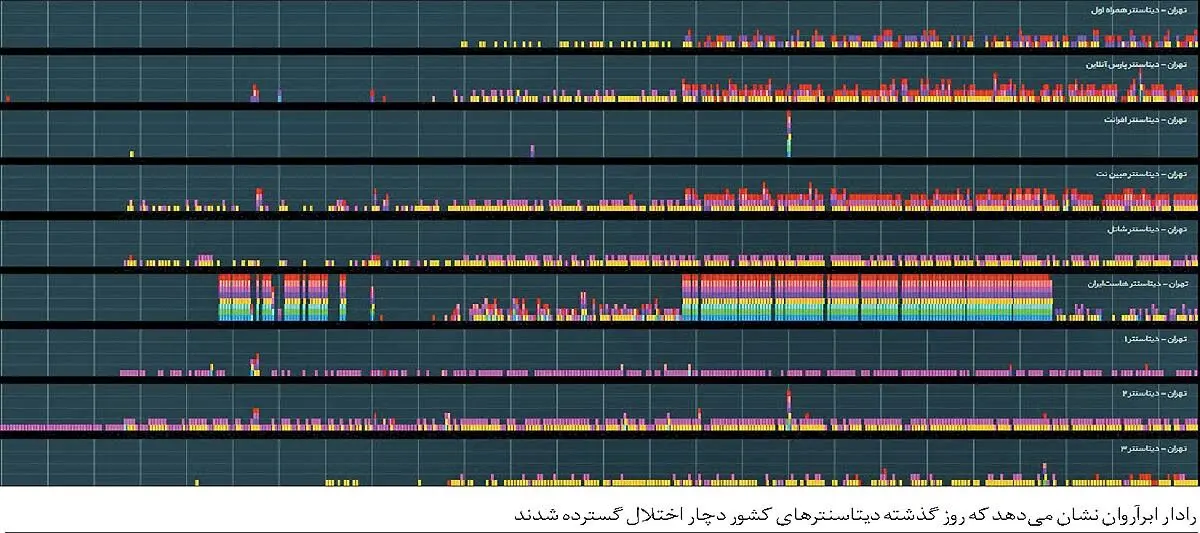This screenshot has width=1200, height=533.
Task: Click the tall spike in the افرانت chart row
Action: click(789, 134)
